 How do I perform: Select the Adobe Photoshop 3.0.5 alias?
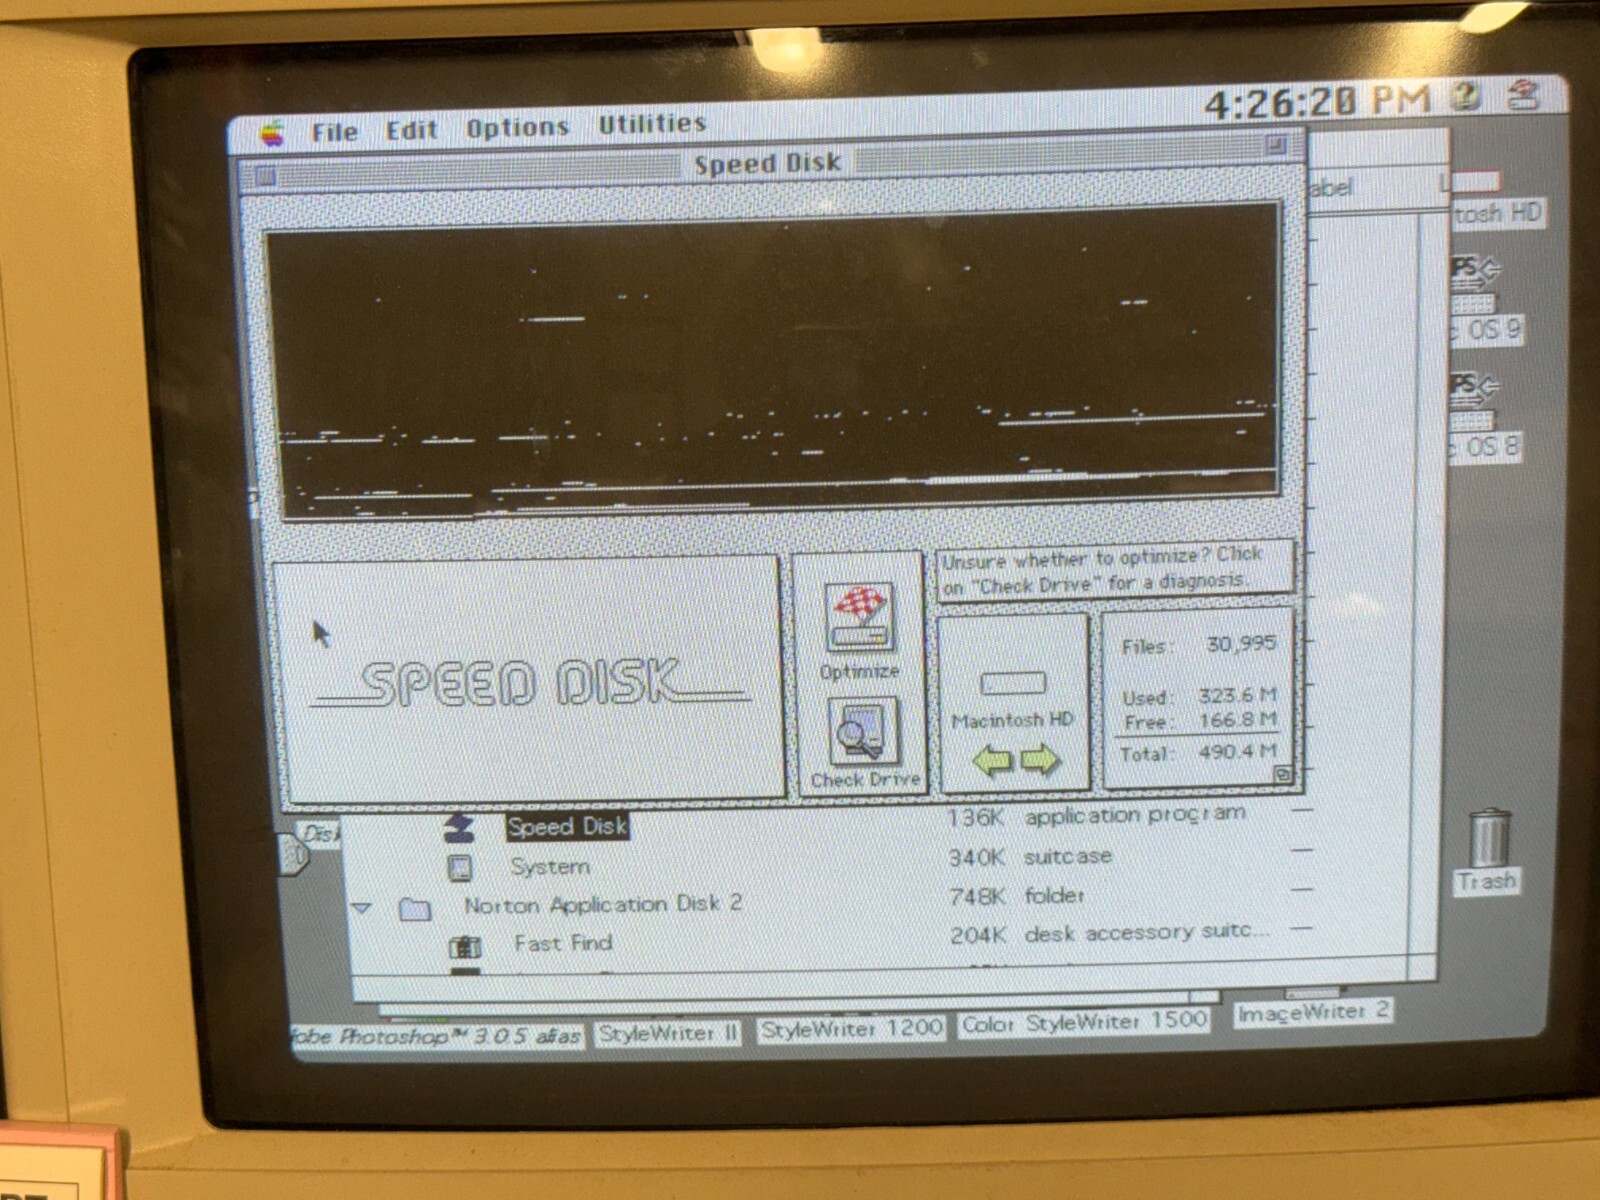437,1037
